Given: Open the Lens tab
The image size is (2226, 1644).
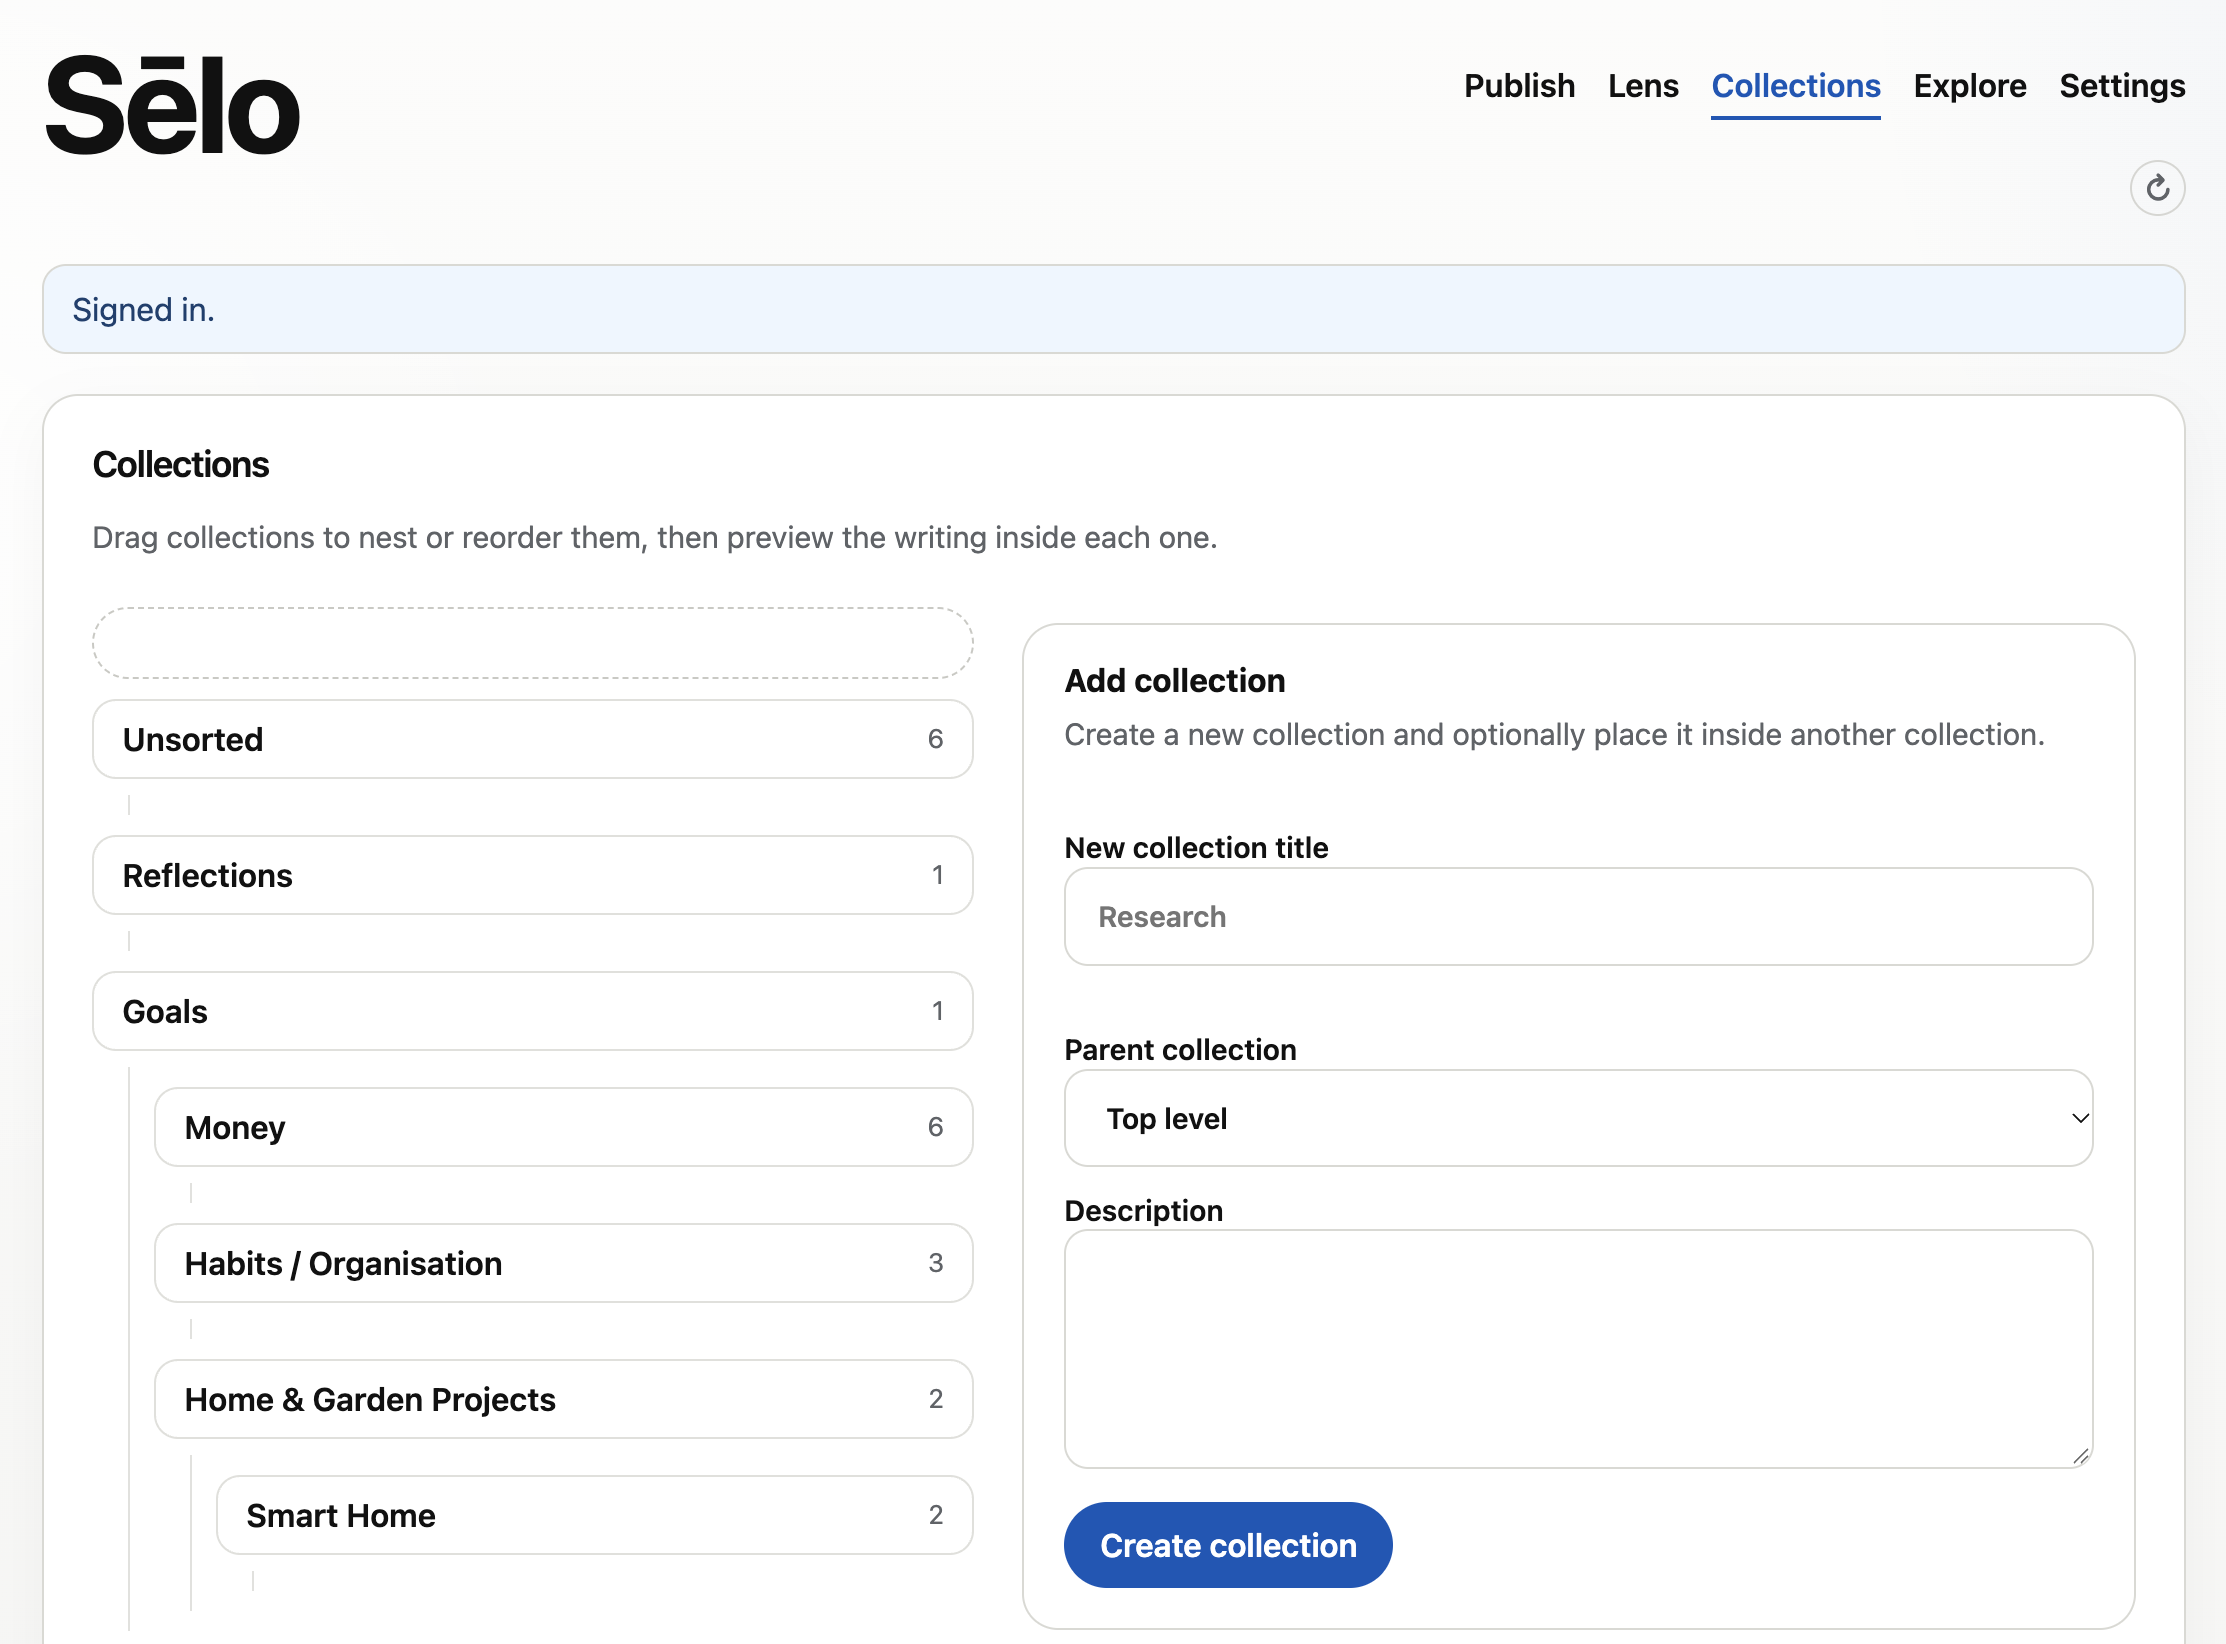Looking at the screenshot, I should 1643,86.
